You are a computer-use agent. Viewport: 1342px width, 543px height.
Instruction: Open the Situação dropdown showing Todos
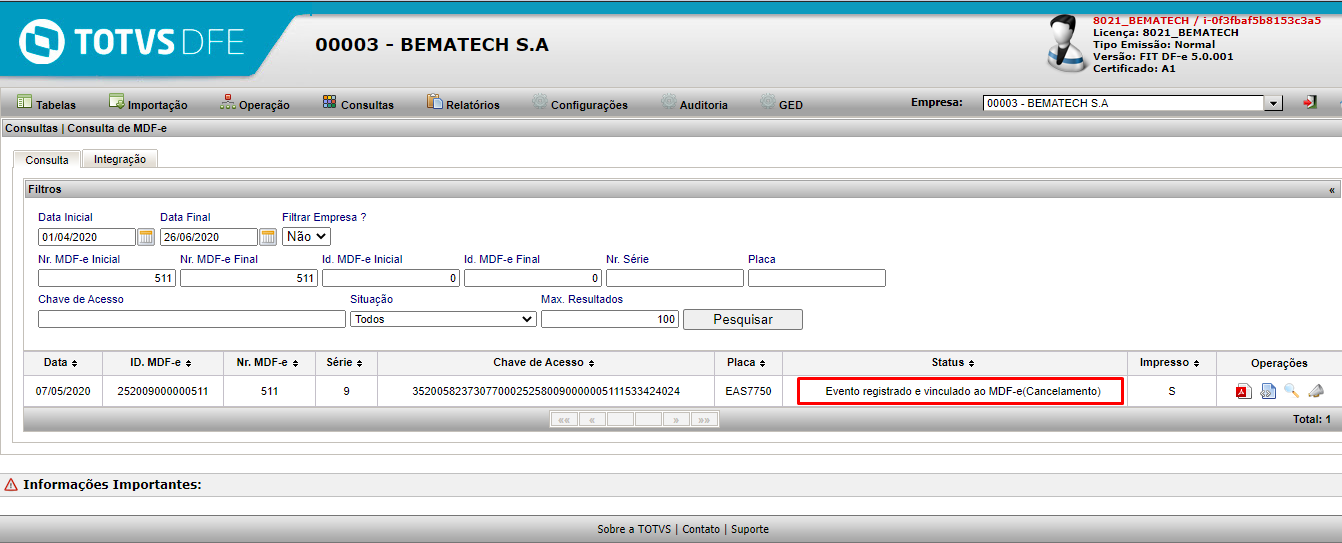pyautogui.click(x=443, y=319)
